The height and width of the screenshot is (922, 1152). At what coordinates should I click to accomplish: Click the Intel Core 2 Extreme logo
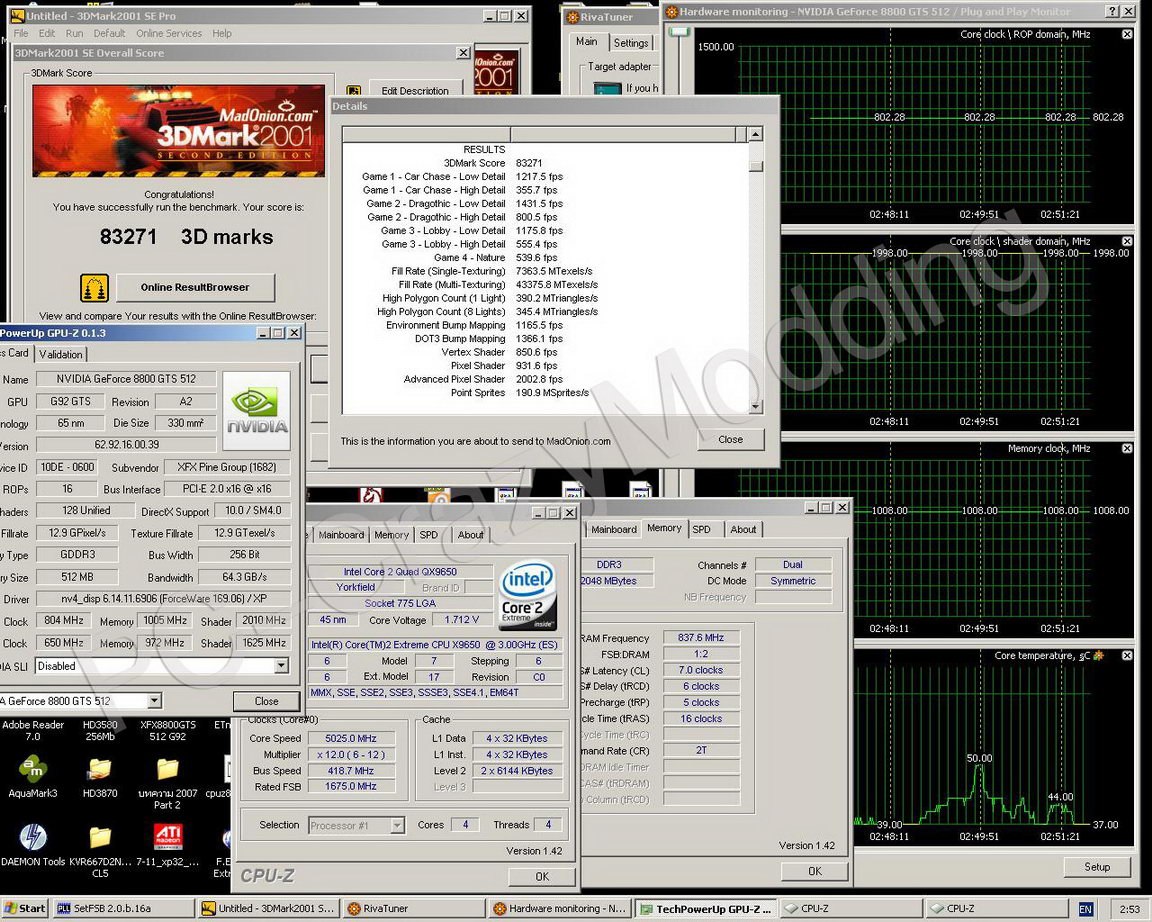pyautogui.click(x=526, y=597)
